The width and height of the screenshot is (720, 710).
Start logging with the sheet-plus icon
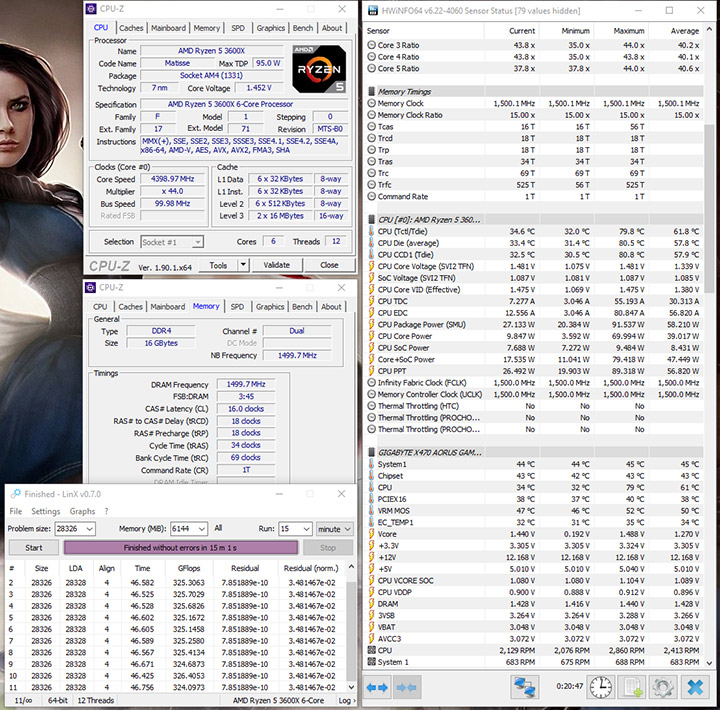pyautogui.click(x=634, y=688)
